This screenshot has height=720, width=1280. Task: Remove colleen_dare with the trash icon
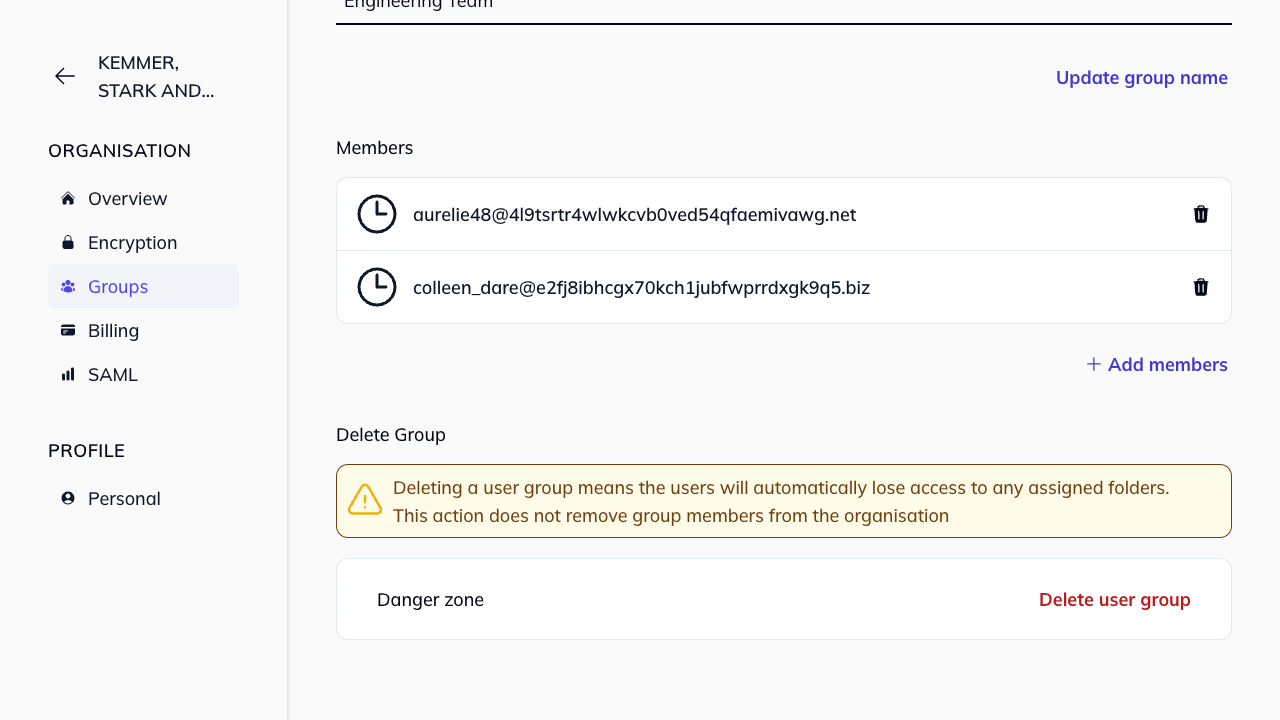pos(1201,287)
